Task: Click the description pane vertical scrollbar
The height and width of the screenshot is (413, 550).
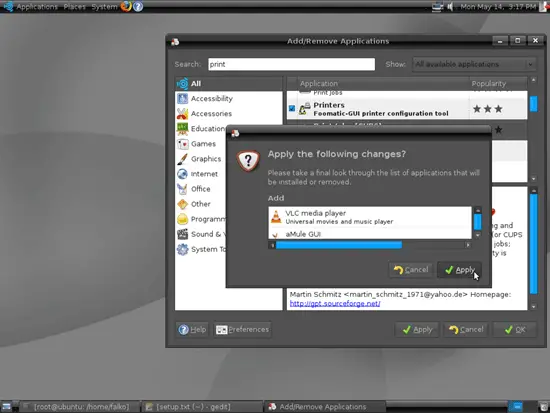Action: pos(534,244)
